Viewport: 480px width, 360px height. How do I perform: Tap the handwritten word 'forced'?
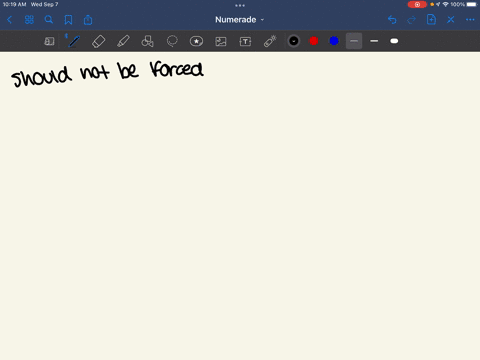pos(177,69)
